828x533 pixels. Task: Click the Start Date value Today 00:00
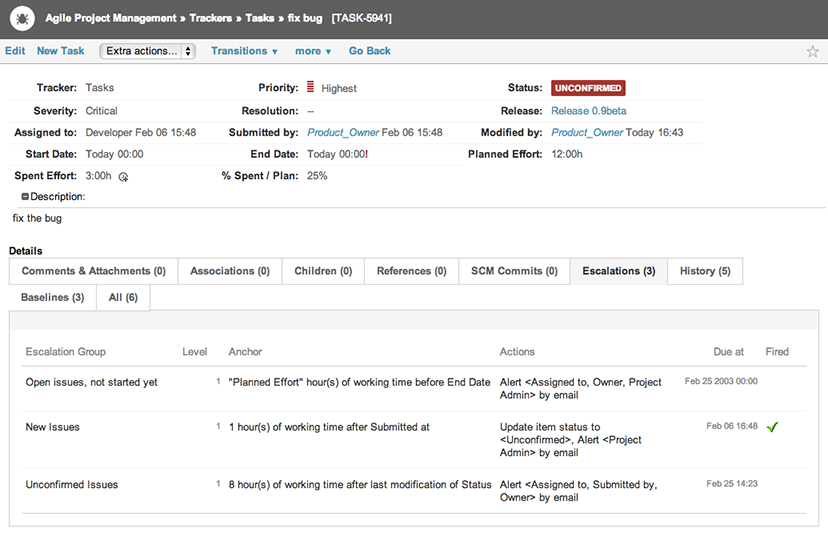point(114,154)
